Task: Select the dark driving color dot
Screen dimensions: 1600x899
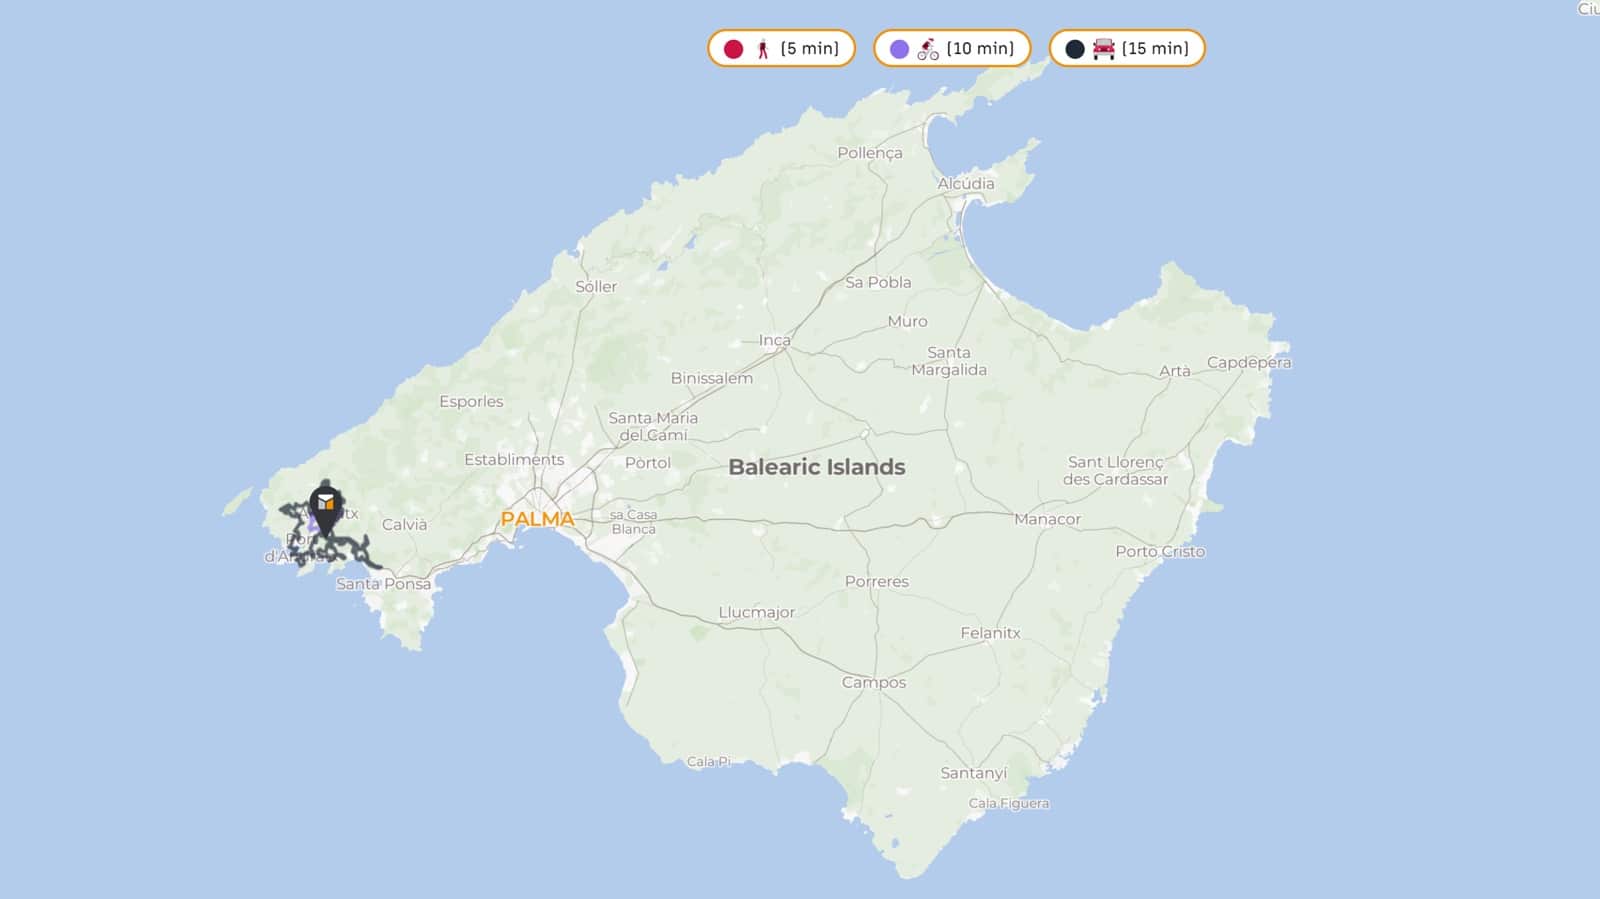Action: 1075,49
